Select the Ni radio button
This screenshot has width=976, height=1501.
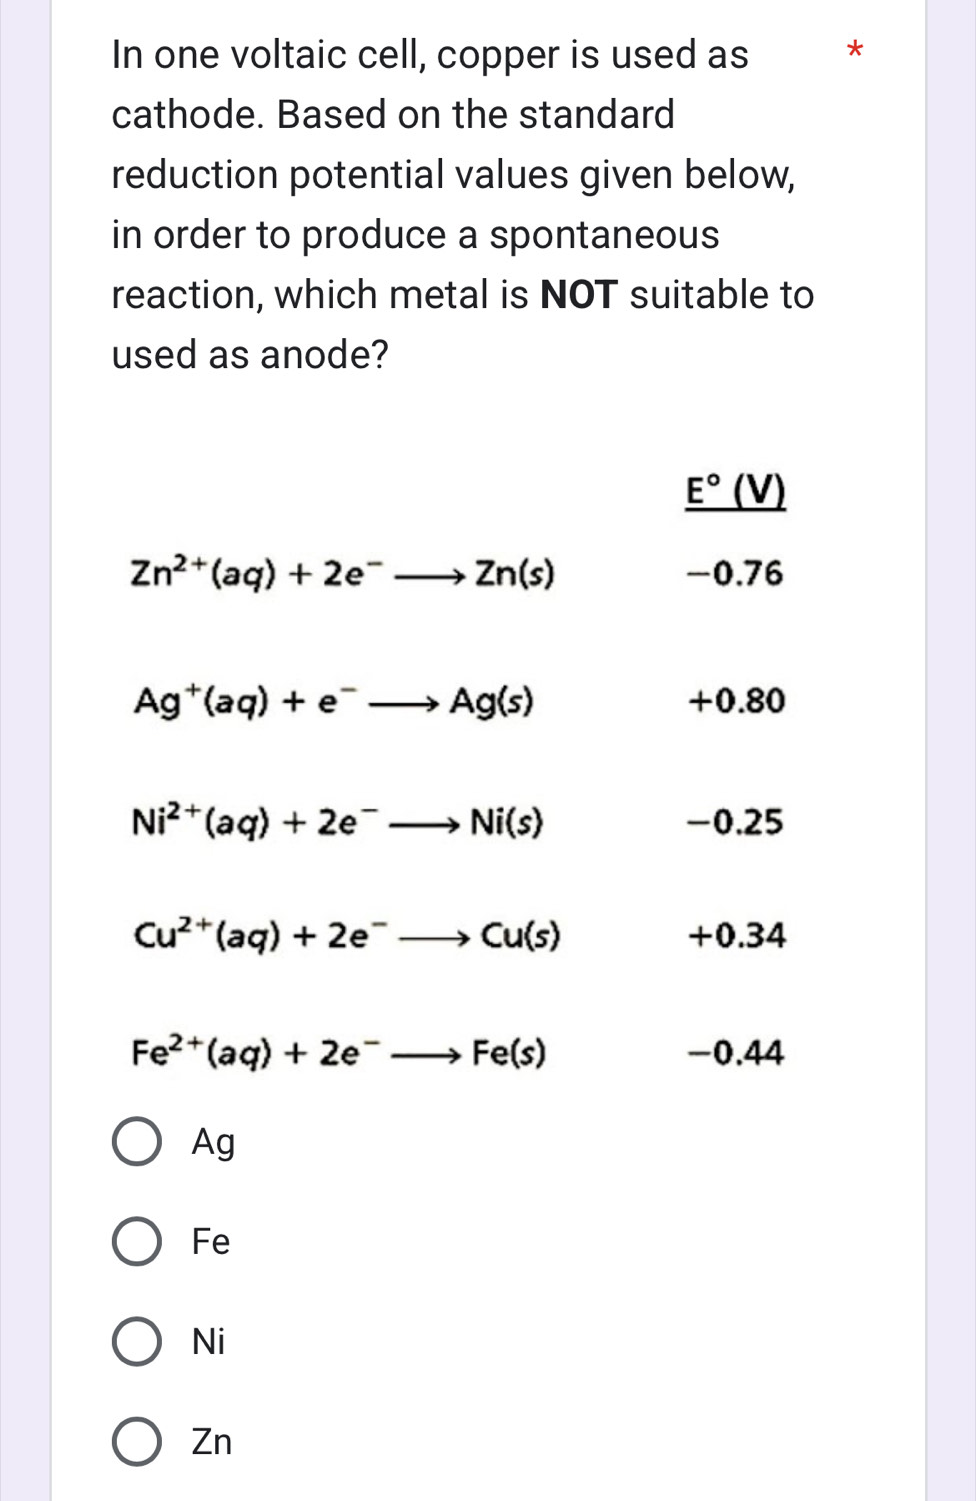pos(136,1342)
